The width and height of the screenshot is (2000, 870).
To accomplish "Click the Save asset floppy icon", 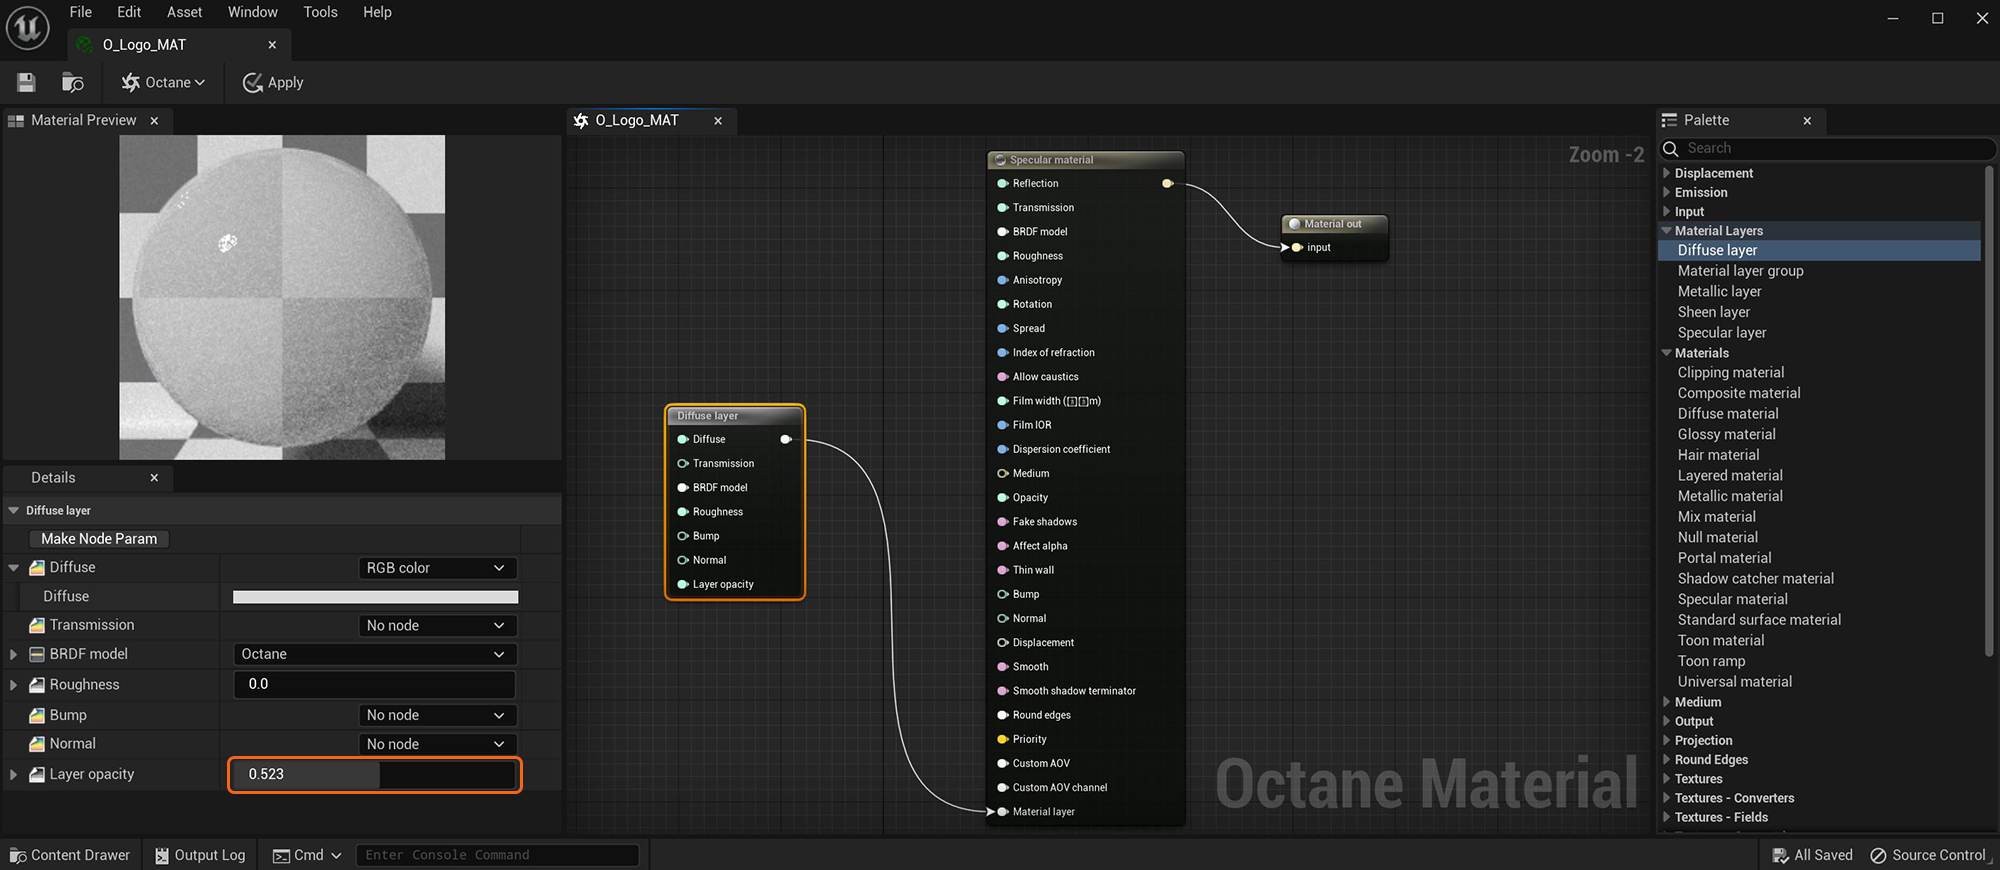I will tap(27, 83).
